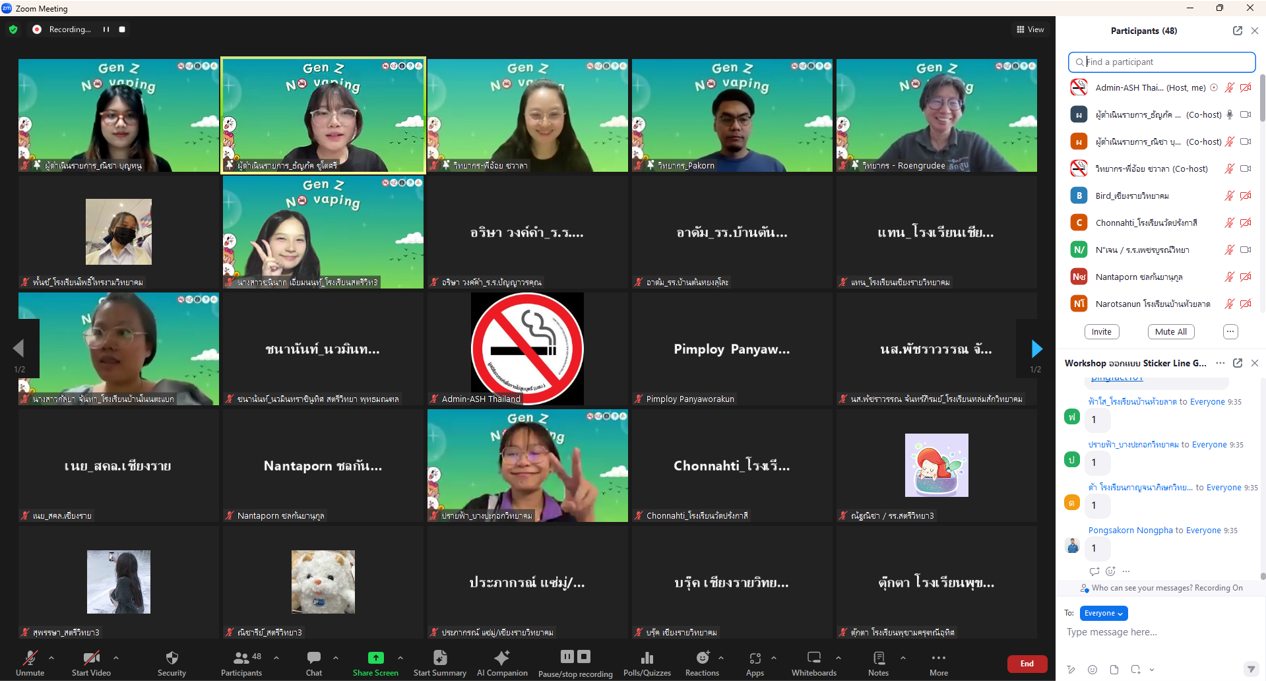Toggle the Chat panel from the toolbar
Viewport: 1266px width, 681px height.
(x=313, y=662)
